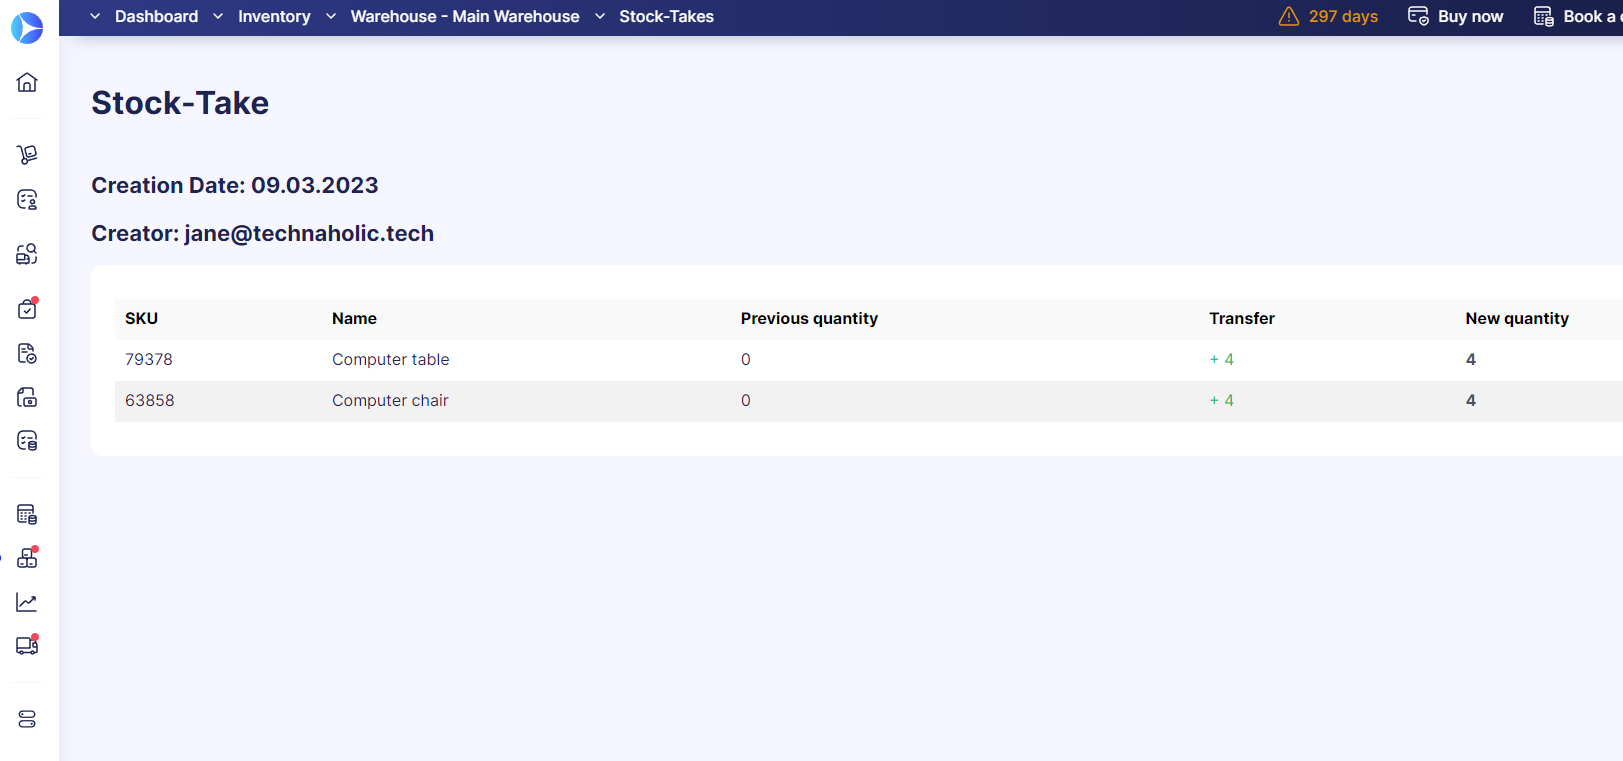Select SKU 63858 cell
Image resolution: width=1623 pixels, height=761 pixels.
coord(150,400)
